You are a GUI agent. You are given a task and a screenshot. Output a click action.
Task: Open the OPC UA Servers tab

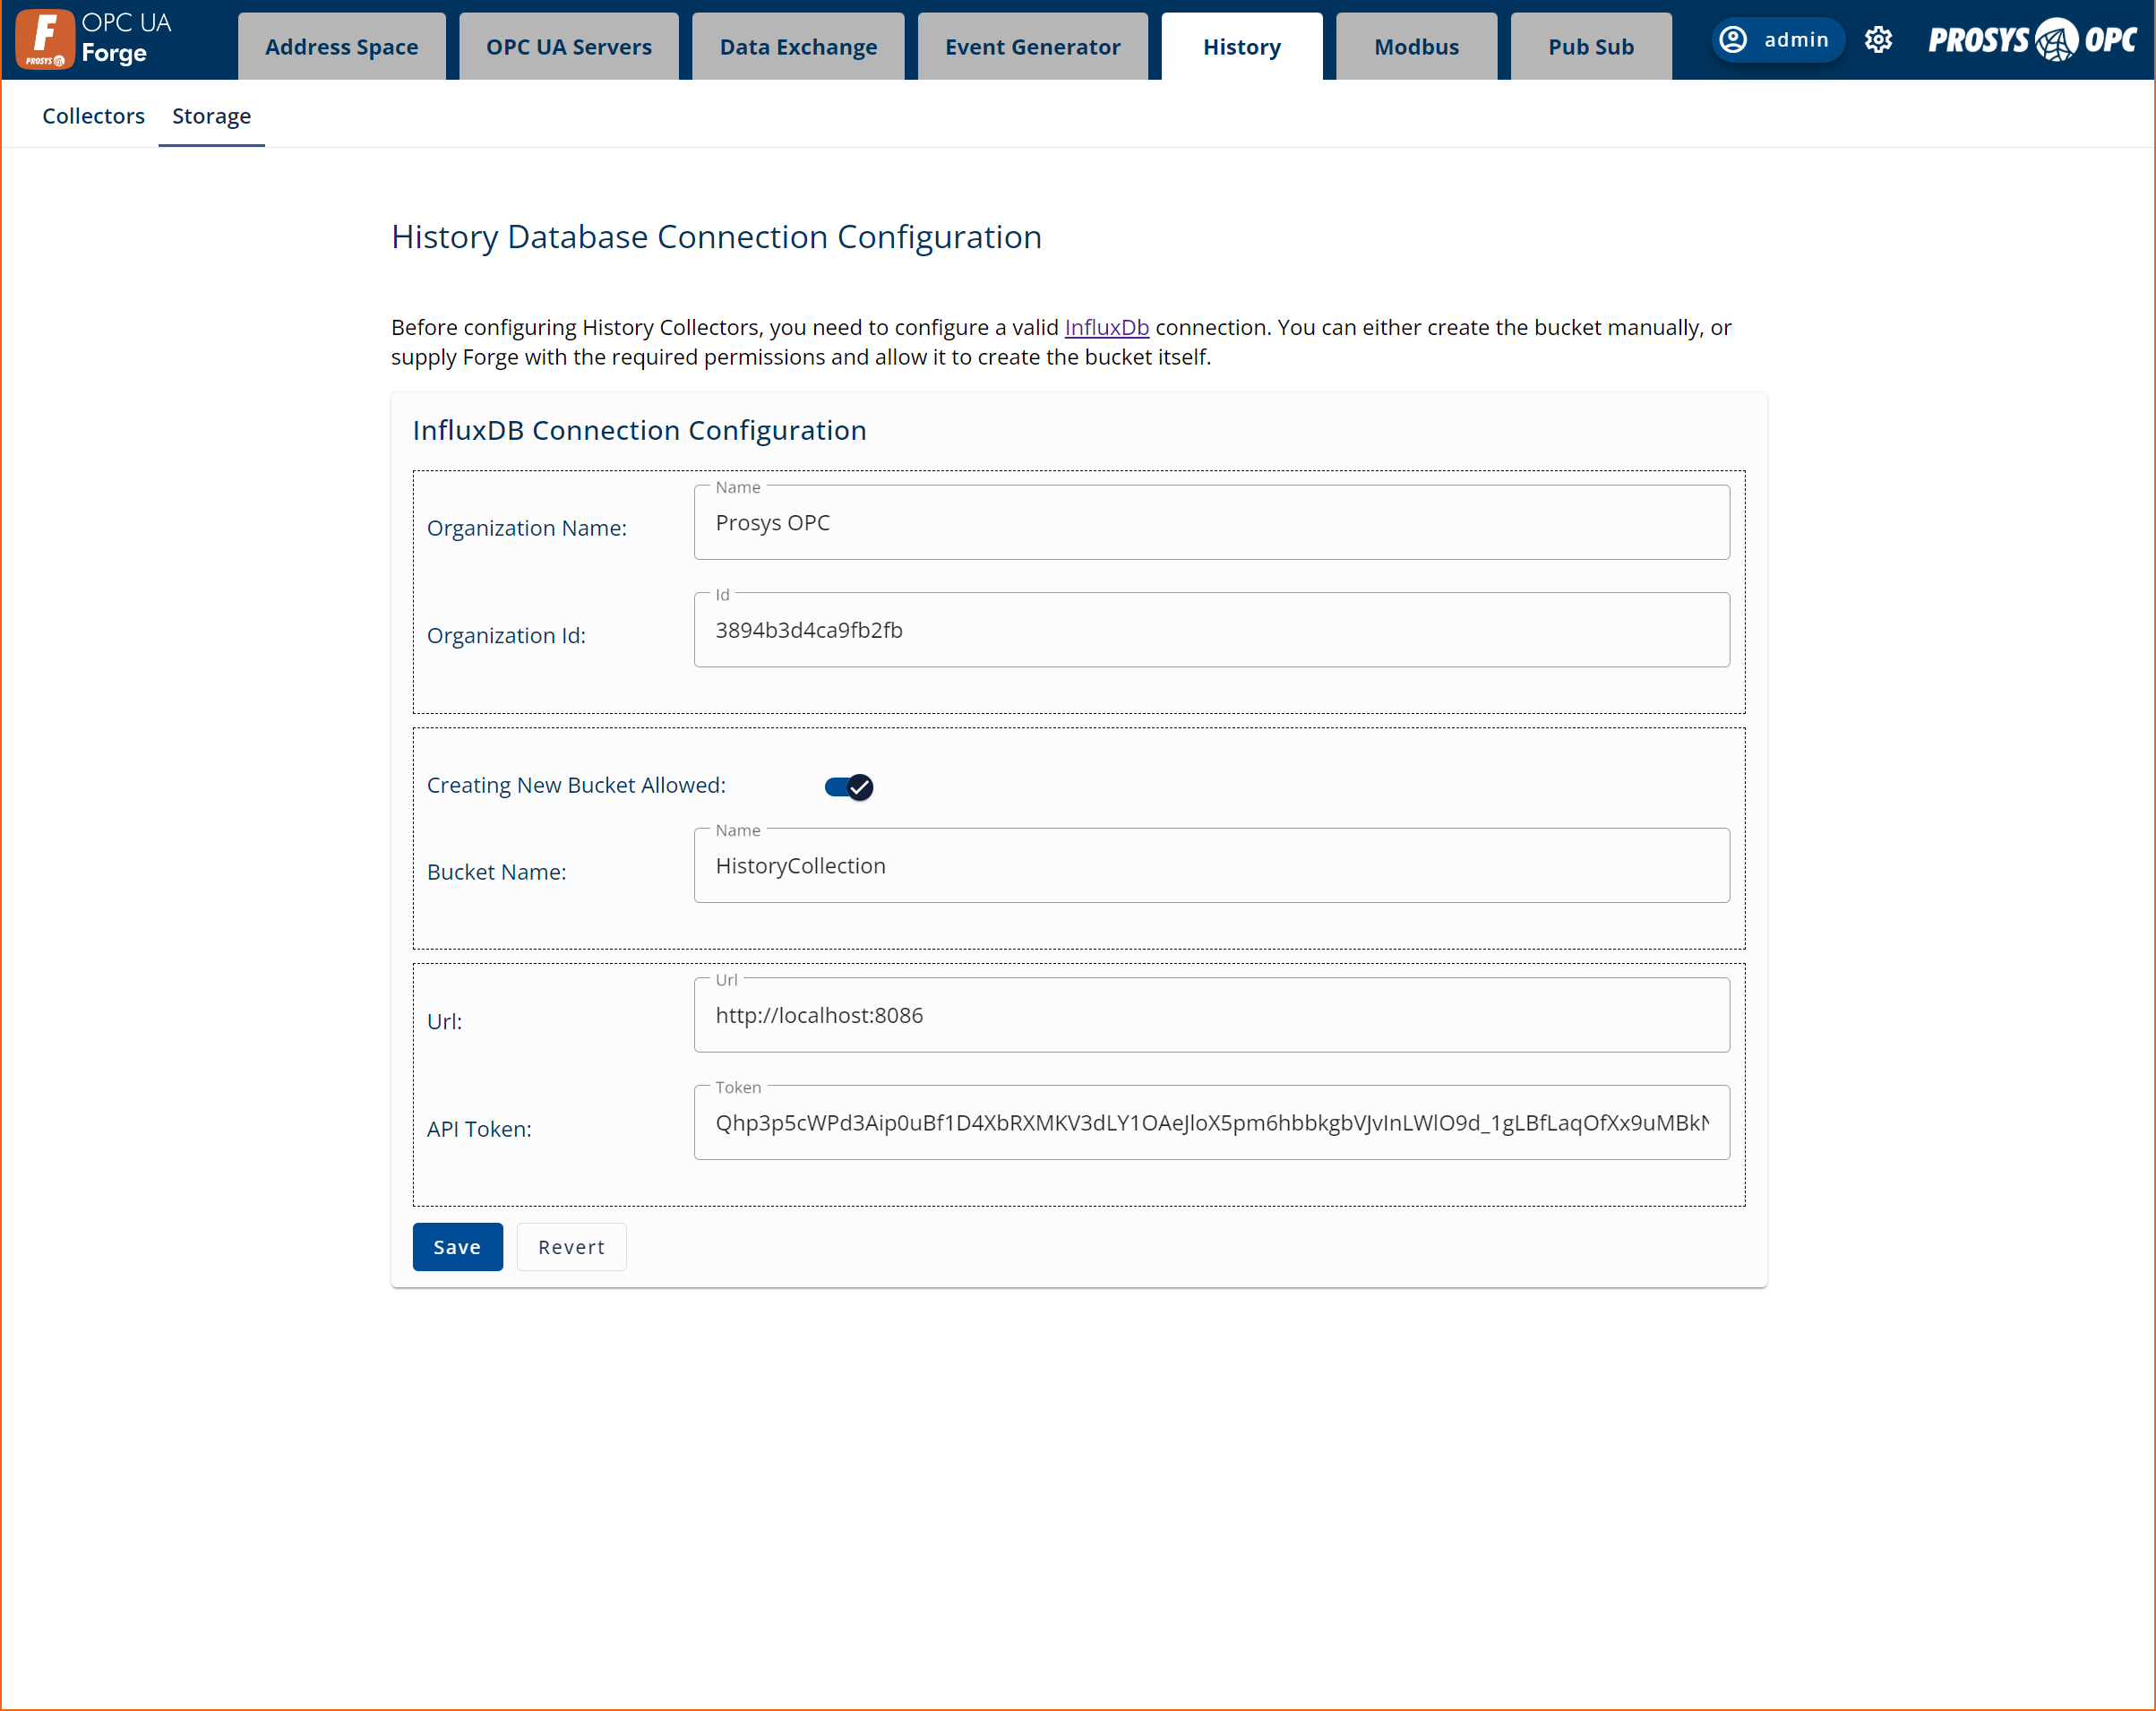coord(568,47)
